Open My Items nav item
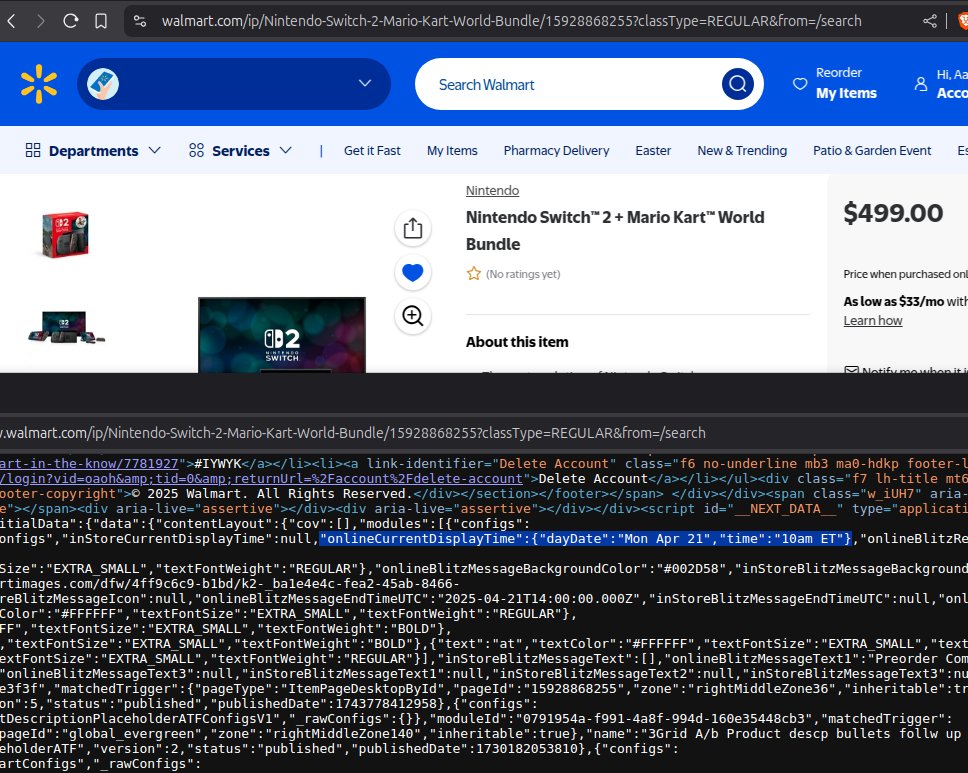Screen dimensions: 968x773 [x=452, y=151]
